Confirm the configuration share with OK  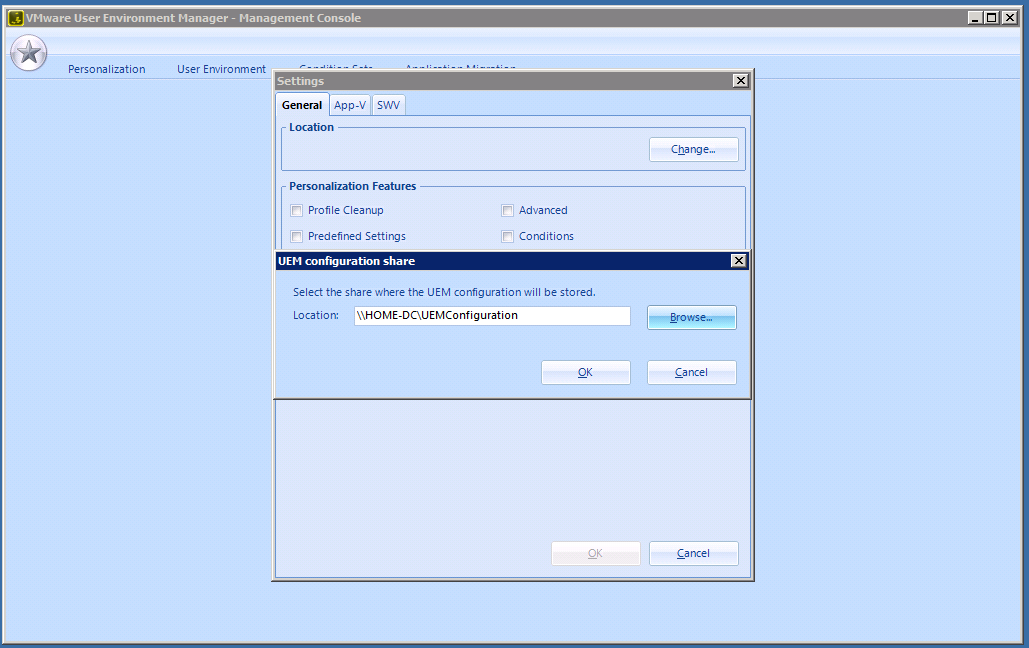(585, 372)
